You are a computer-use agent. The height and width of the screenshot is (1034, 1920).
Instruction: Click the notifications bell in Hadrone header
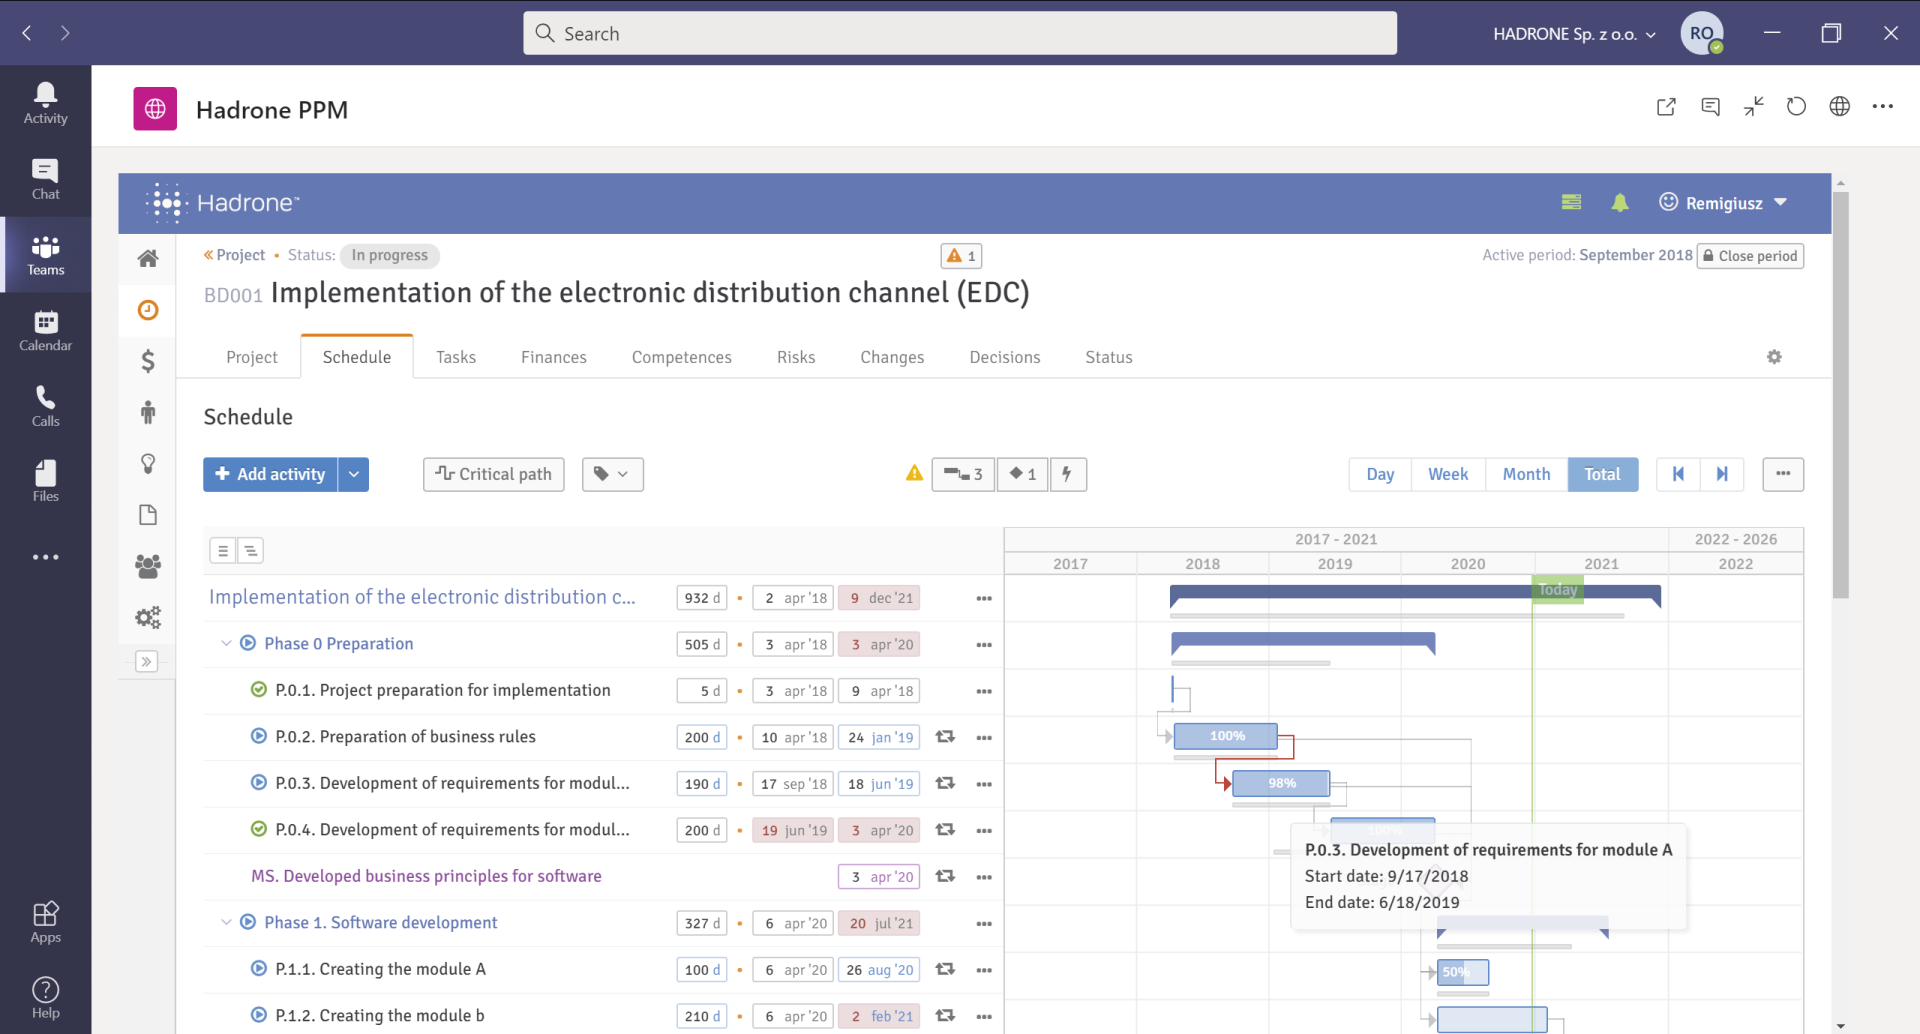pos(1620,203)
